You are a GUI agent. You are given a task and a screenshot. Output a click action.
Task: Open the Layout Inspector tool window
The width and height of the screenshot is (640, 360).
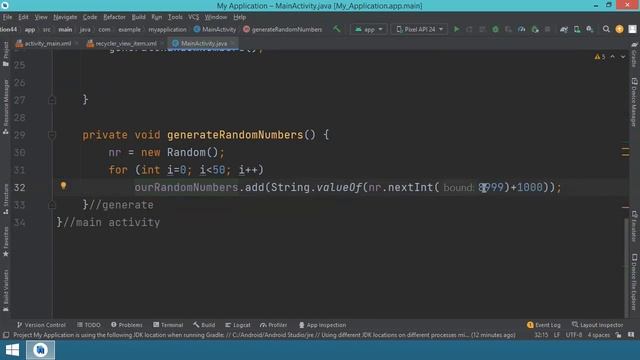coord(598,325)
